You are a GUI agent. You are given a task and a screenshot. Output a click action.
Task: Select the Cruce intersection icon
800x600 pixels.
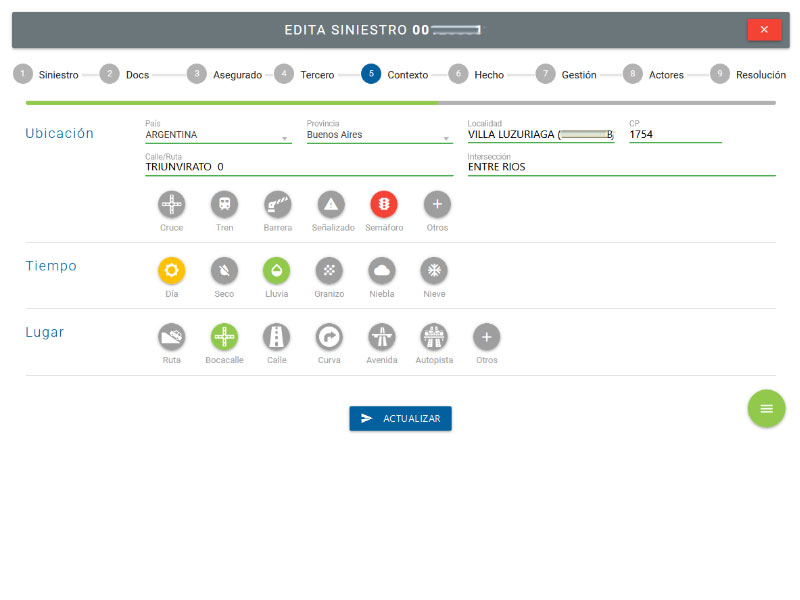(172, 205)
